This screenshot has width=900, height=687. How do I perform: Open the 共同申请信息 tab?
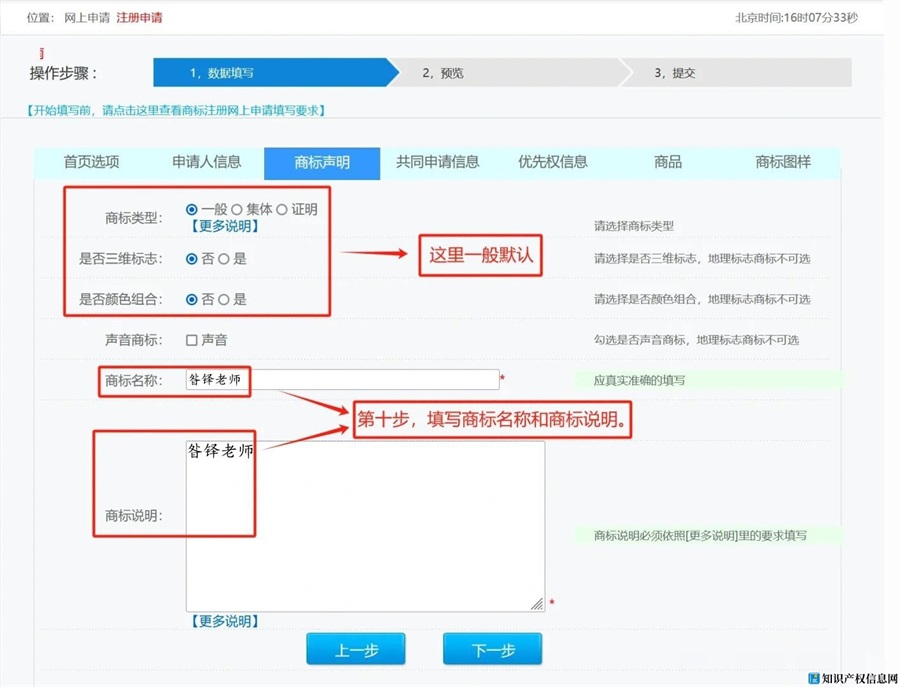pos(437,162)
